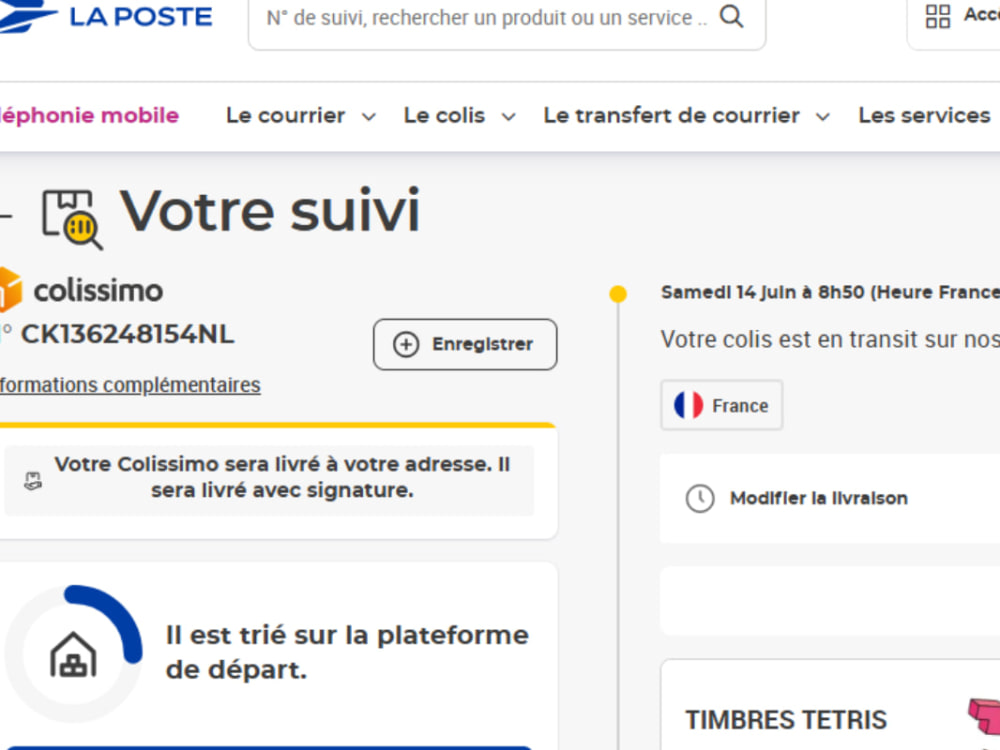Expand Le courrier chevron

369,117
